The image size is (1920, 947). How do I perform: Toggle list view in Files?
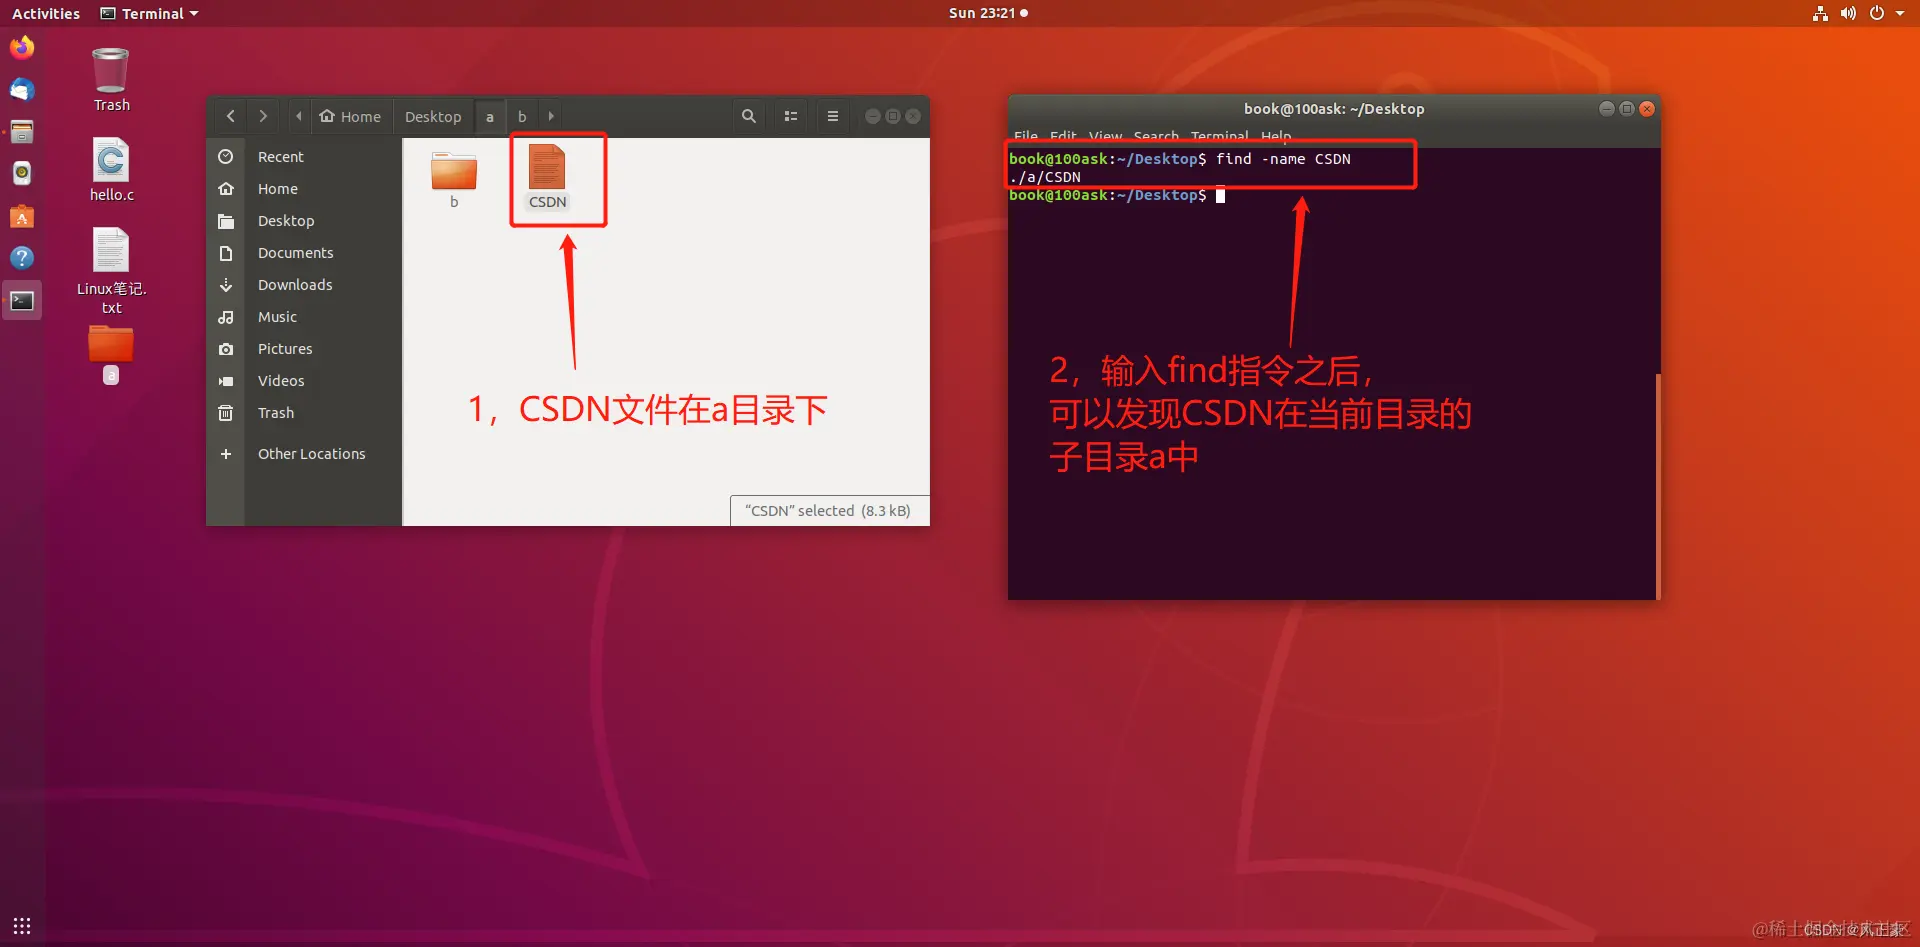tap(791, 116)
